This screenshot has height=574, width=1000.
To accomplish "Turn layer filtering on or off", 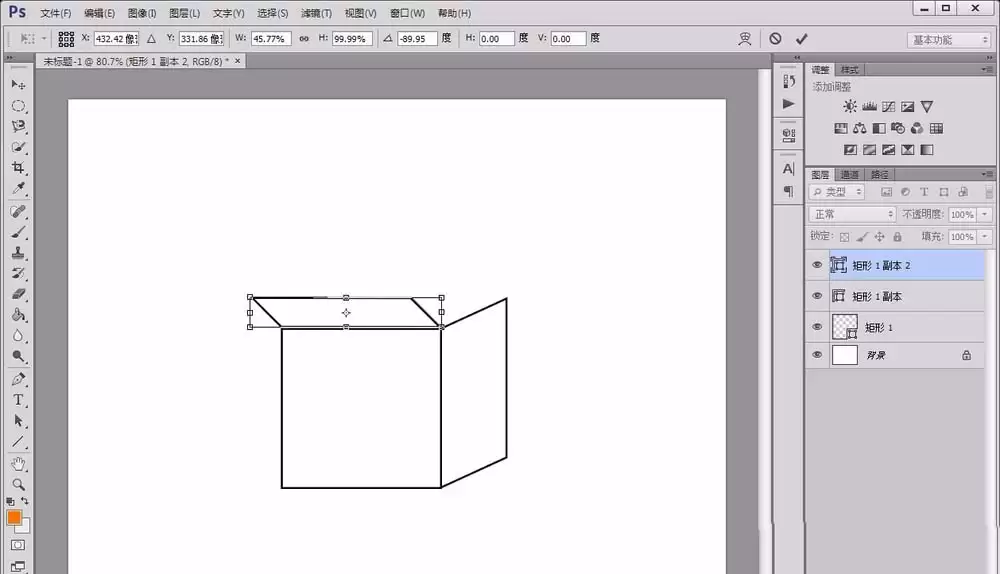I will 989,192.
